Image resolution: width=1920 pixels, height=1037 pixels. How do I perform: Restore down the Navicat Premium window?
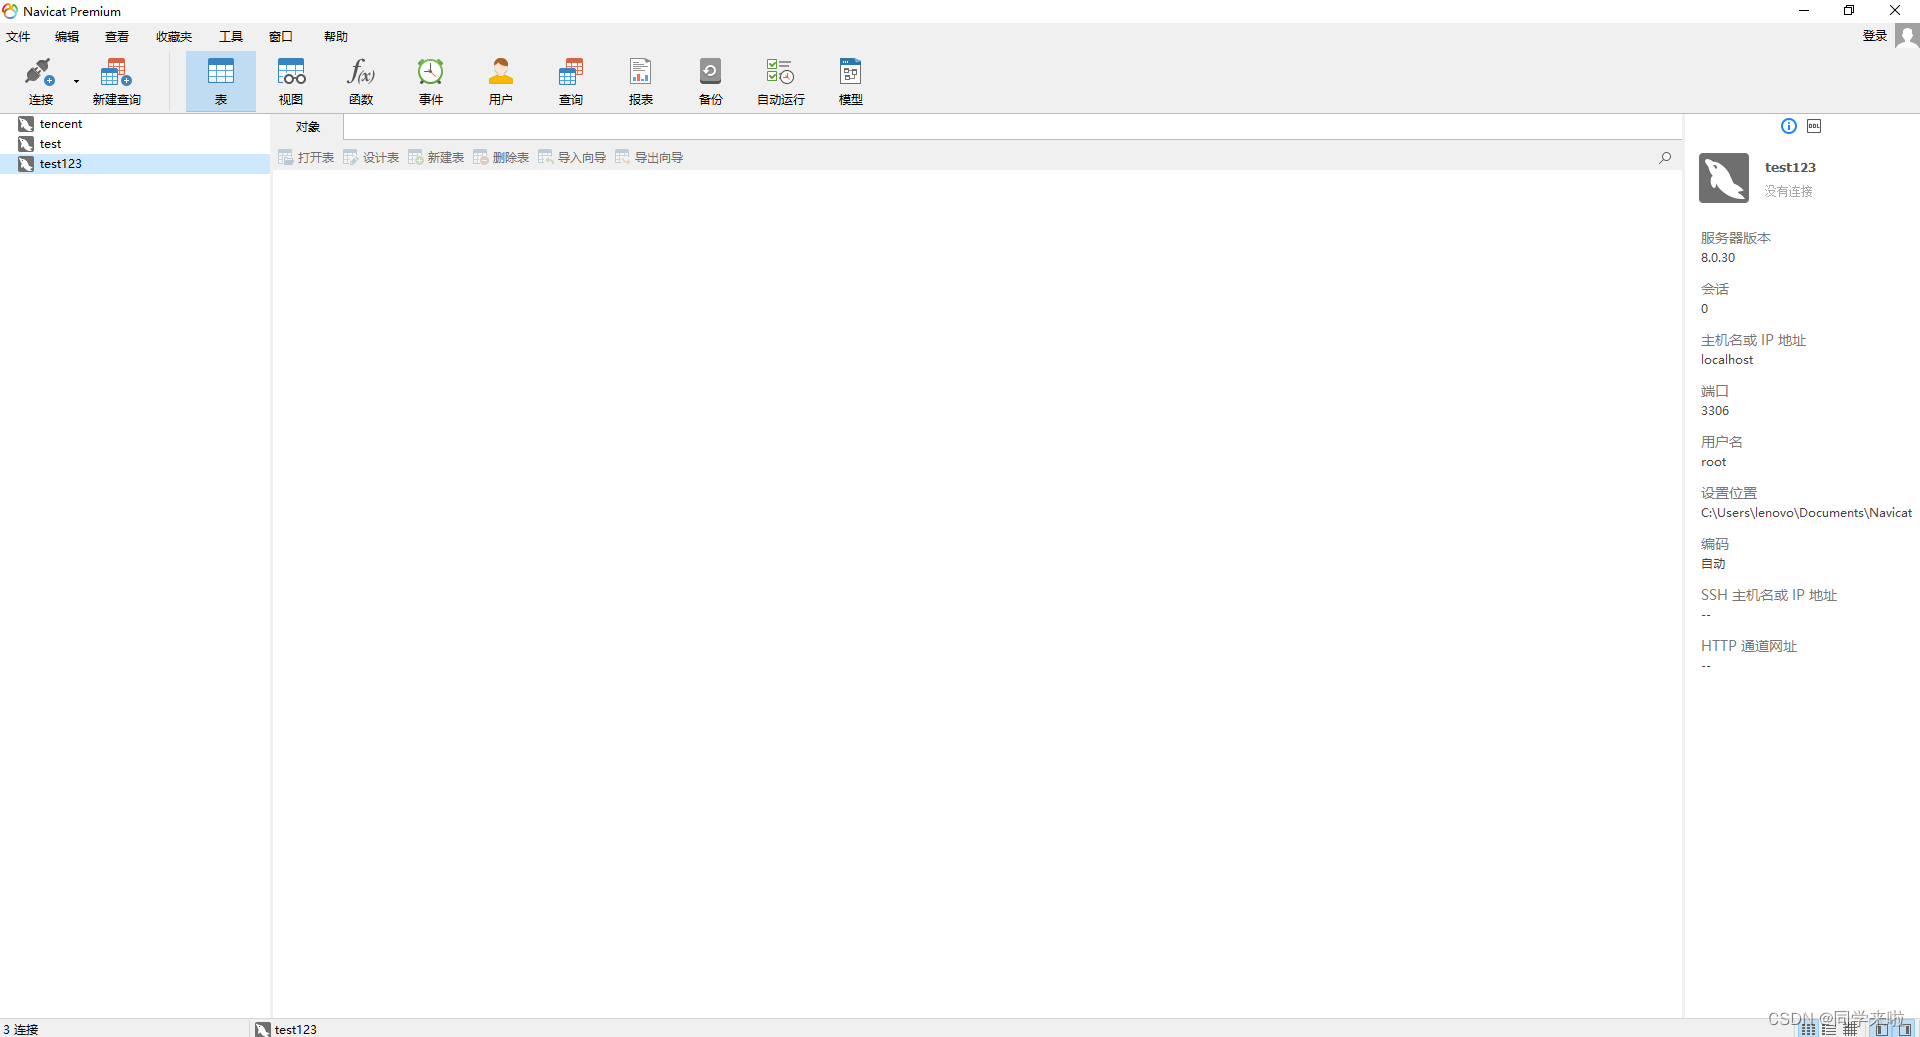click(x=1849, y=10)
